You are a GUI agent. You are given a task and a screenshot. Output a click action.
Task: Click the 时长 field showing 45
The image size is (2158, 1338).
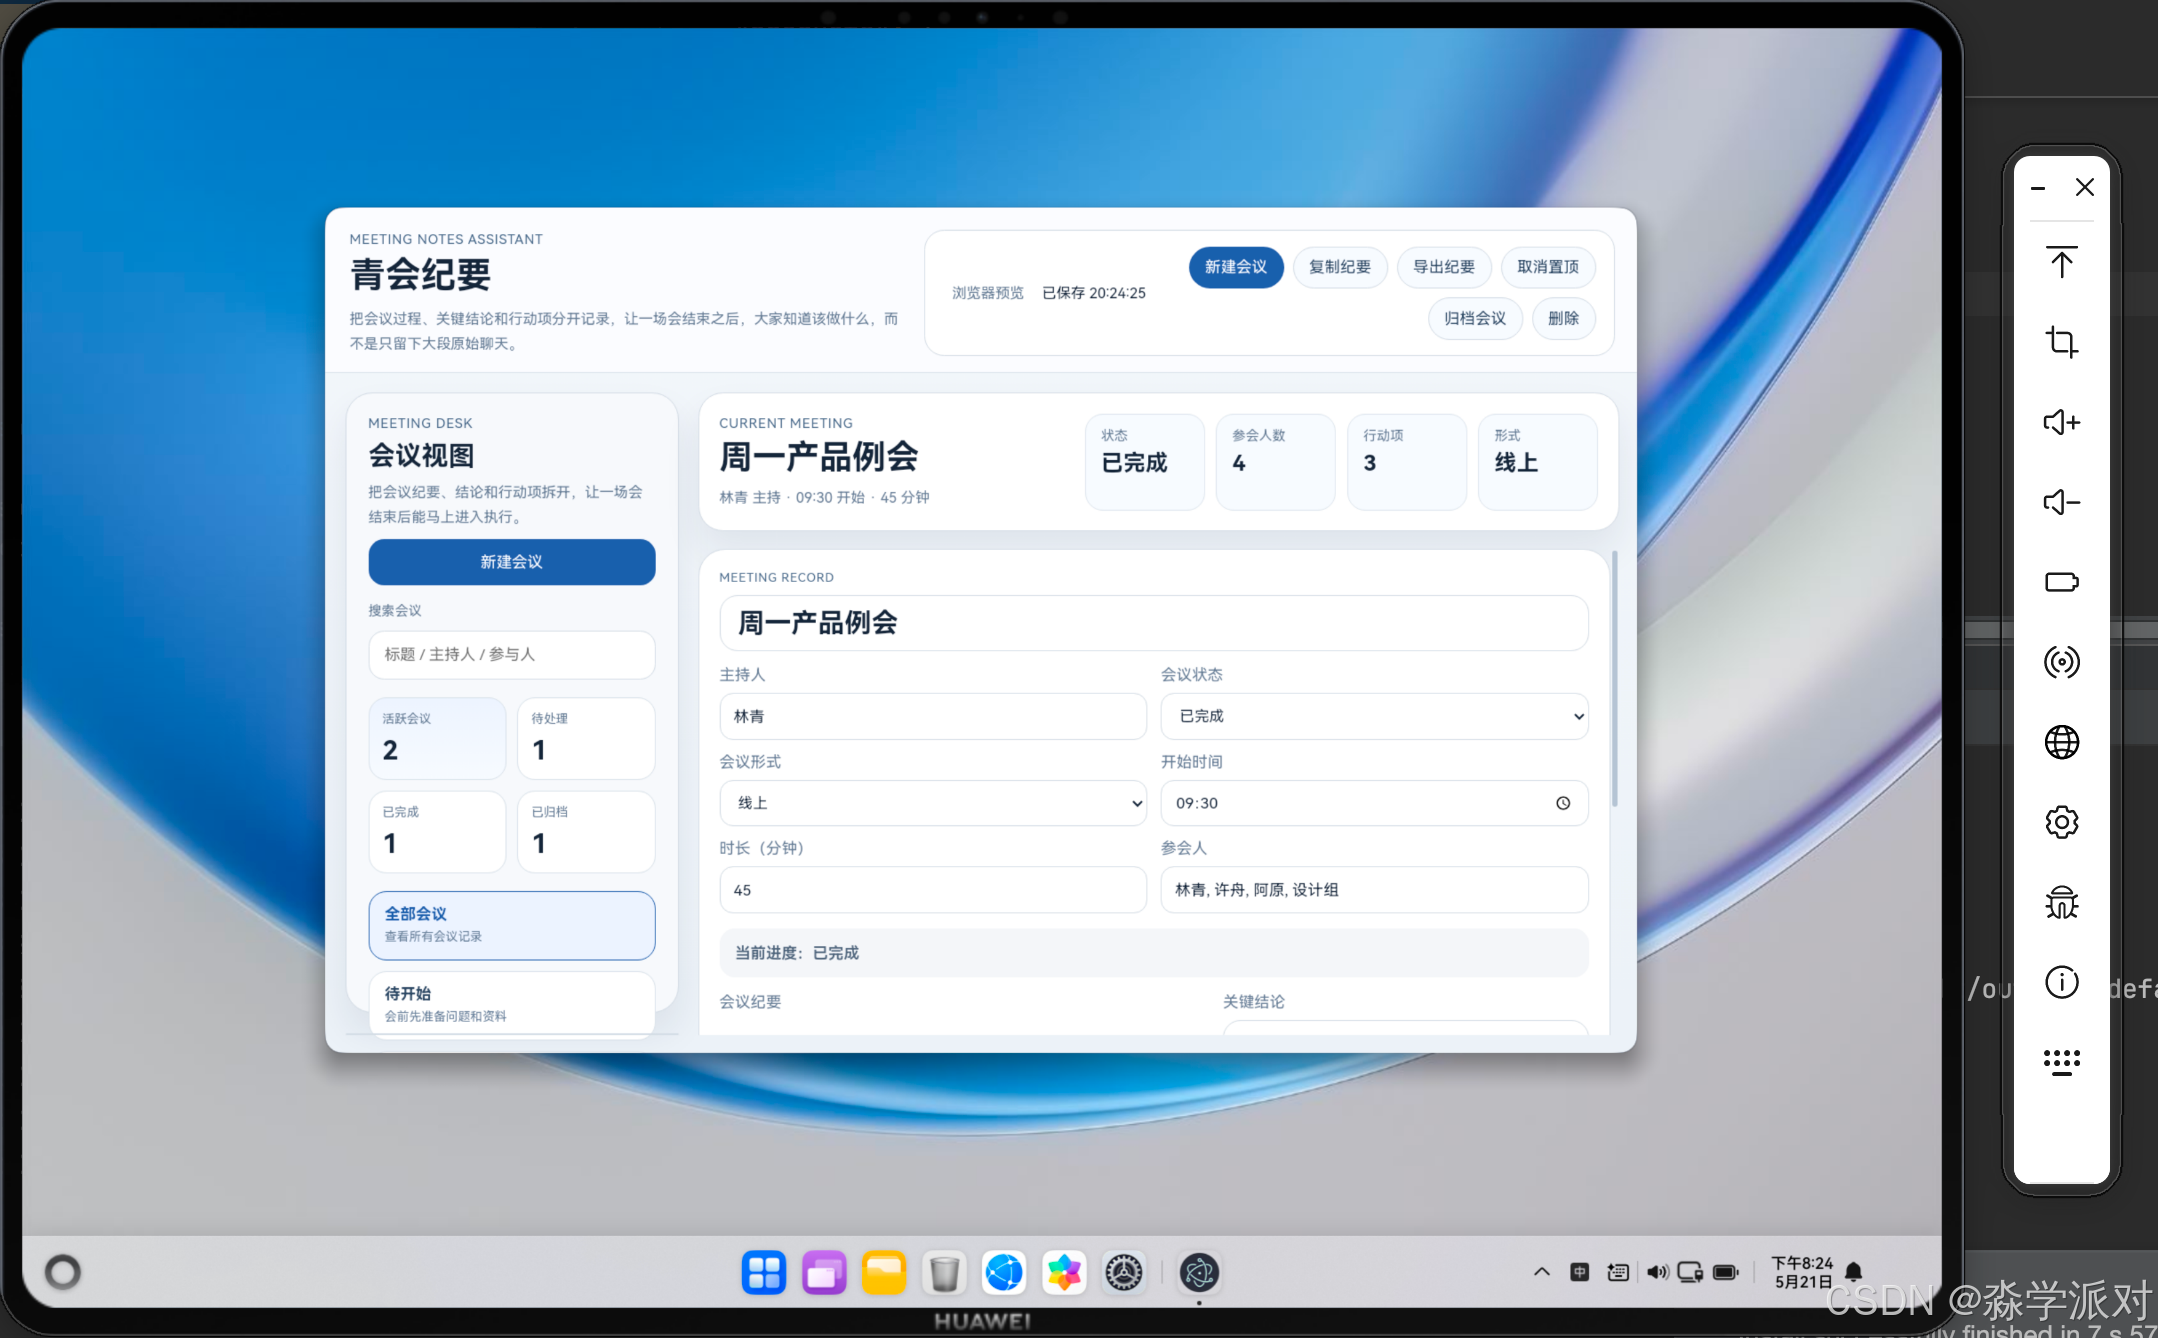(932, 890)
